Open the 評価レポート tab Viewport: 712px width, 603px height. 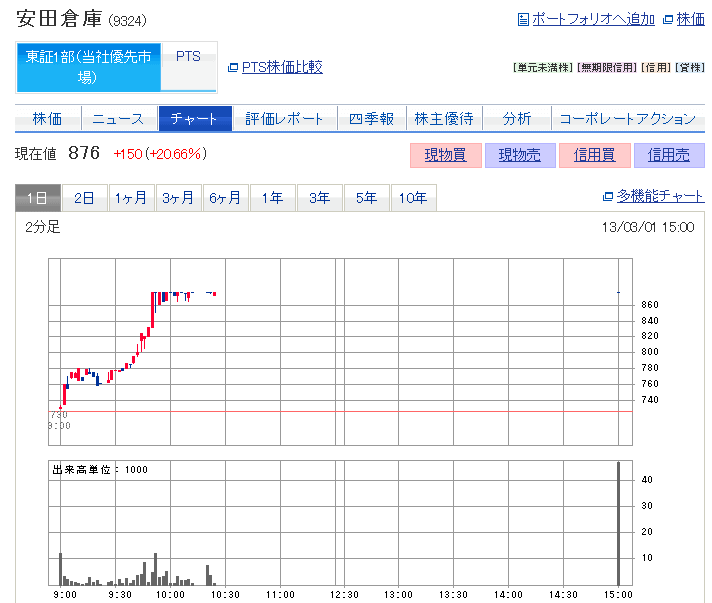(285, 119)
